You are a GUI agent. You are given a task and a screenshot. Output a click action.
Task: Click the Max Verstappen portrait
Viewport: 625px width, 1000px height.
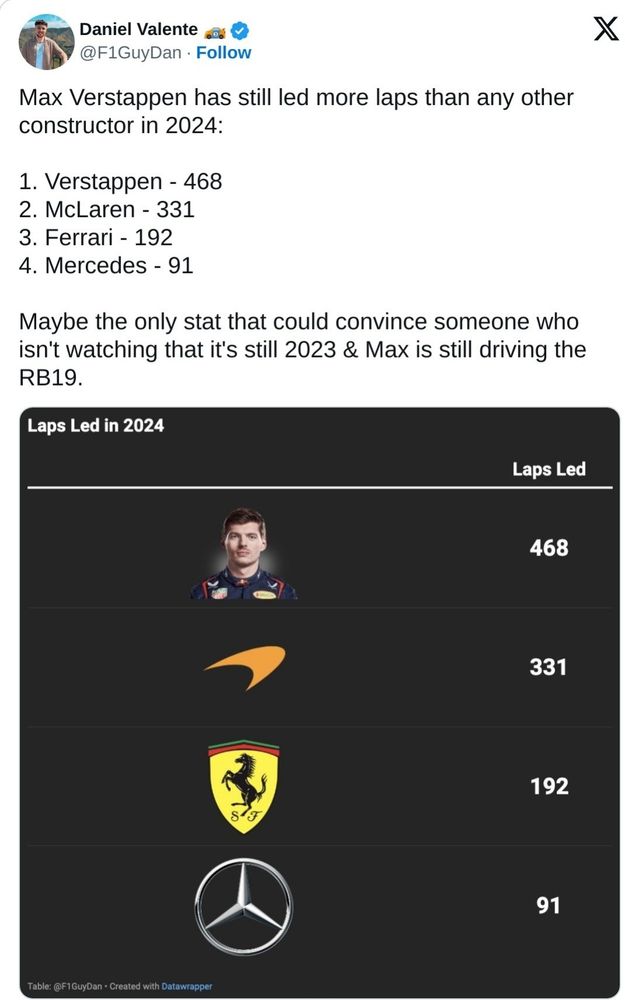pyautogui.click(x=243, y=554)
